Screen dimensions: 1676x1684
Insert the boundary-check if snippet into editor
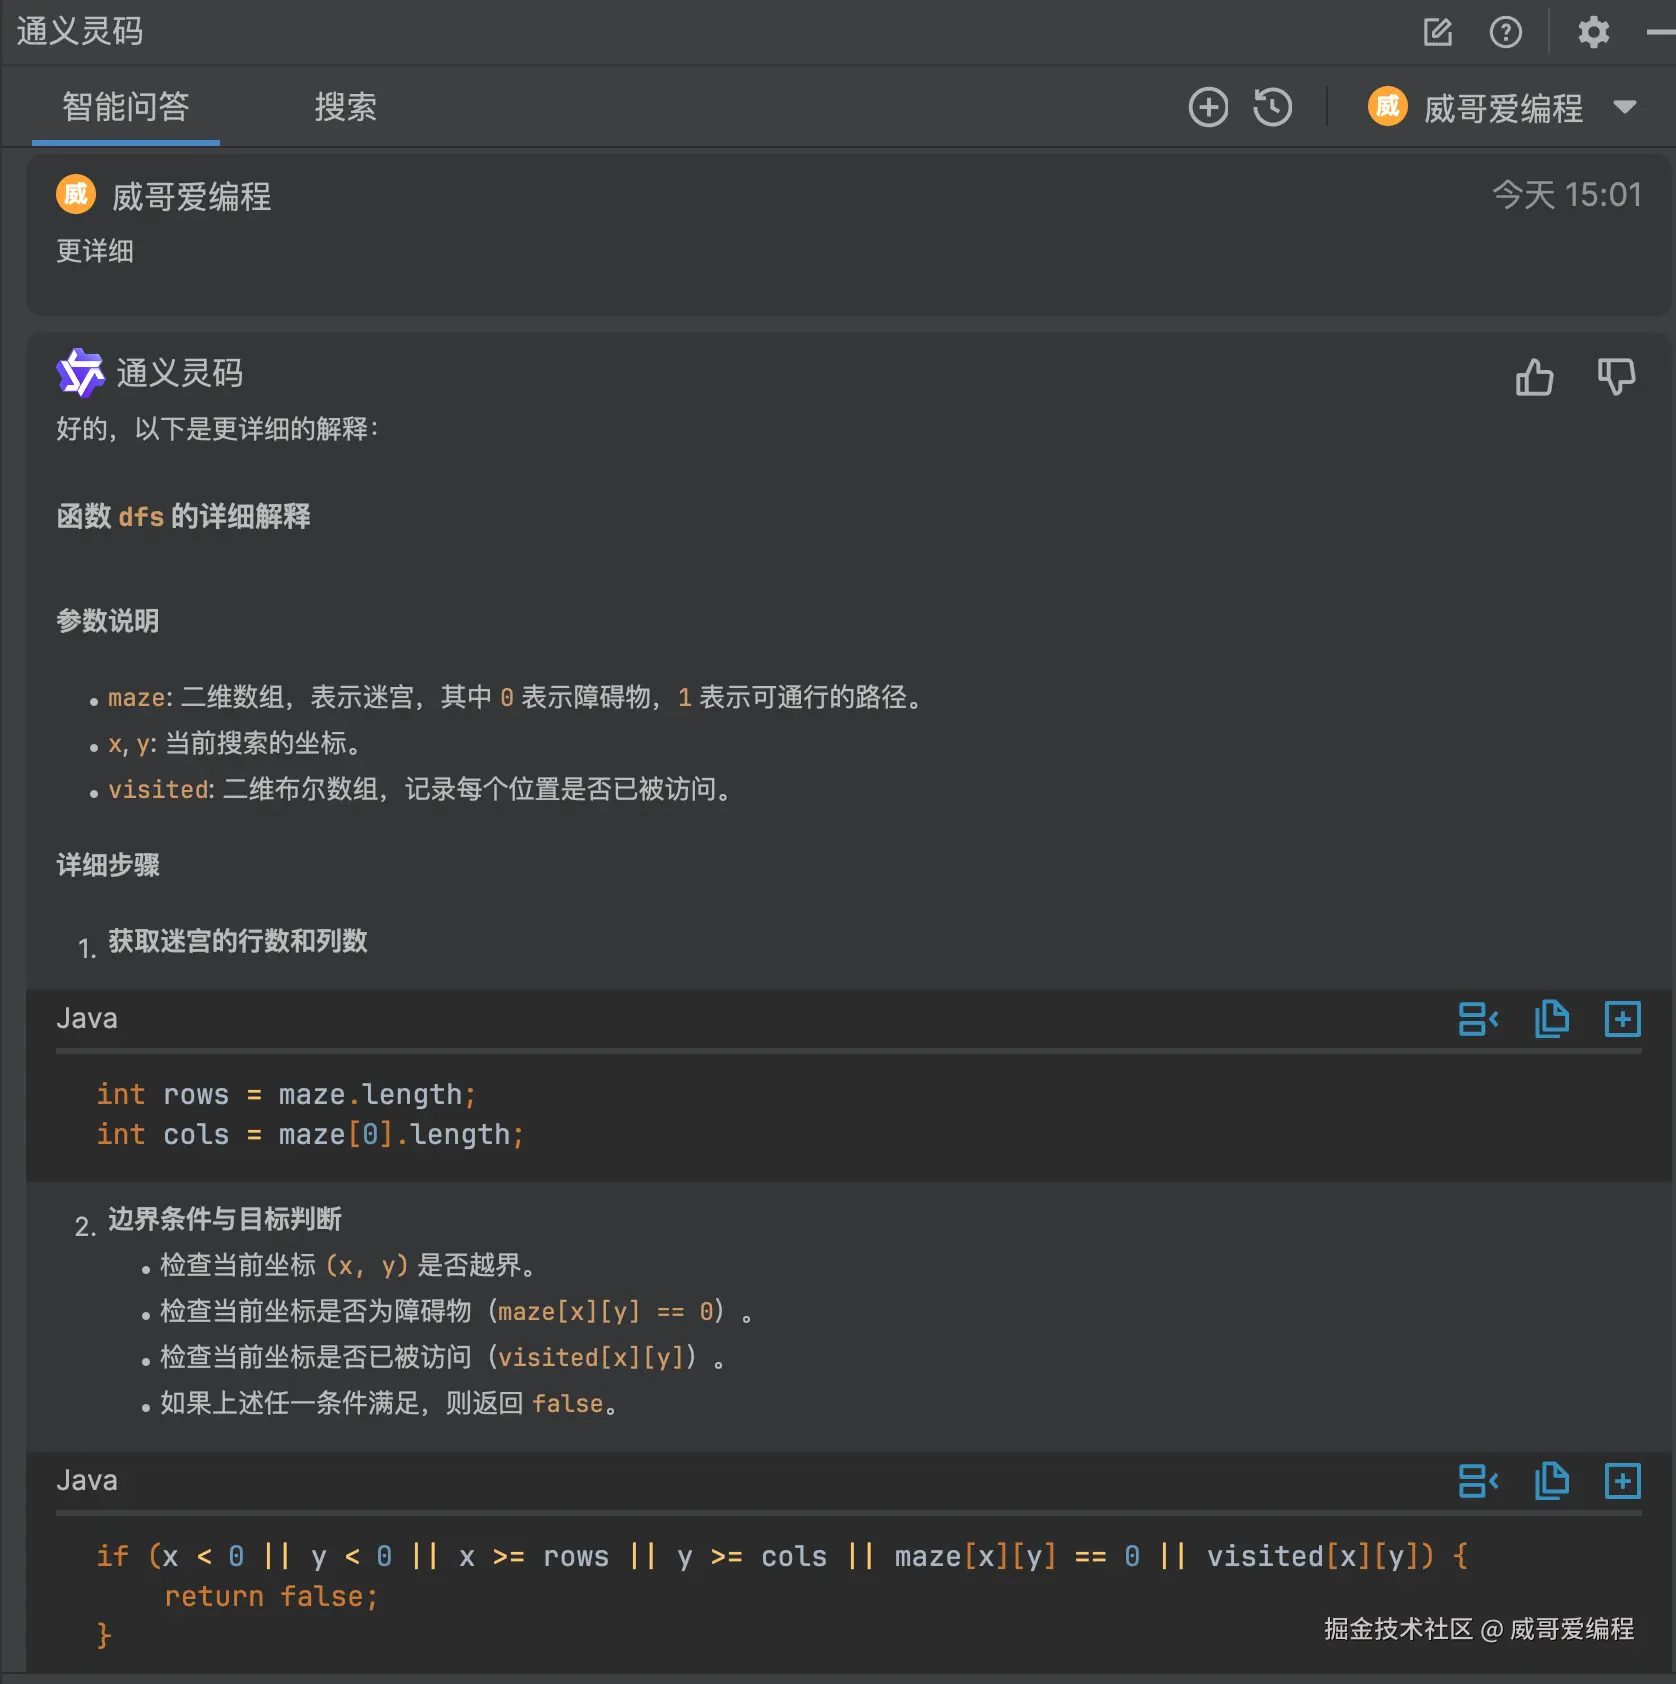1478,1481
